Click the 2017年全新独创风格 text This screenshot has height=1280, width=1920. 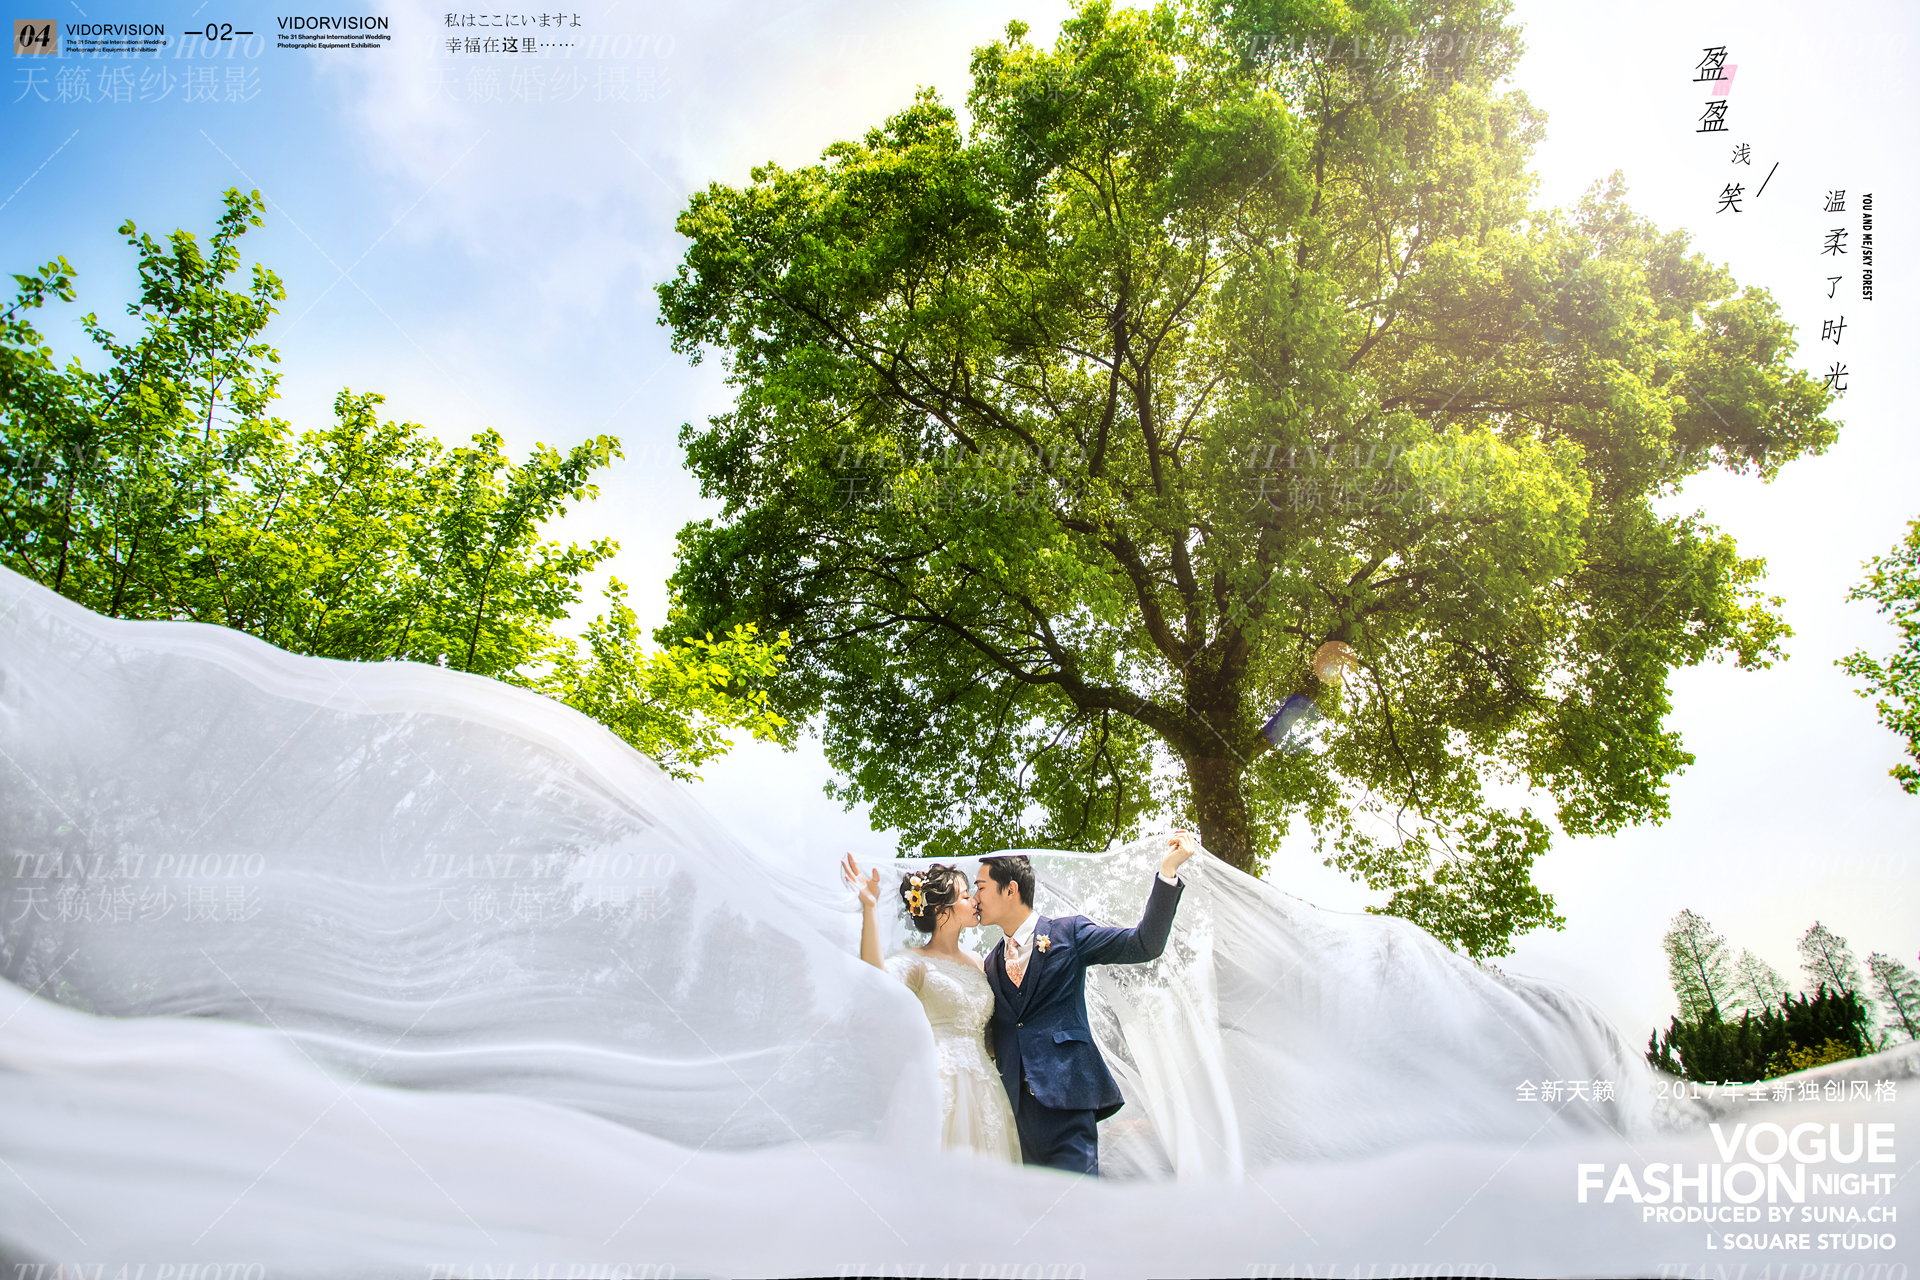[x=1776, y=1090]
